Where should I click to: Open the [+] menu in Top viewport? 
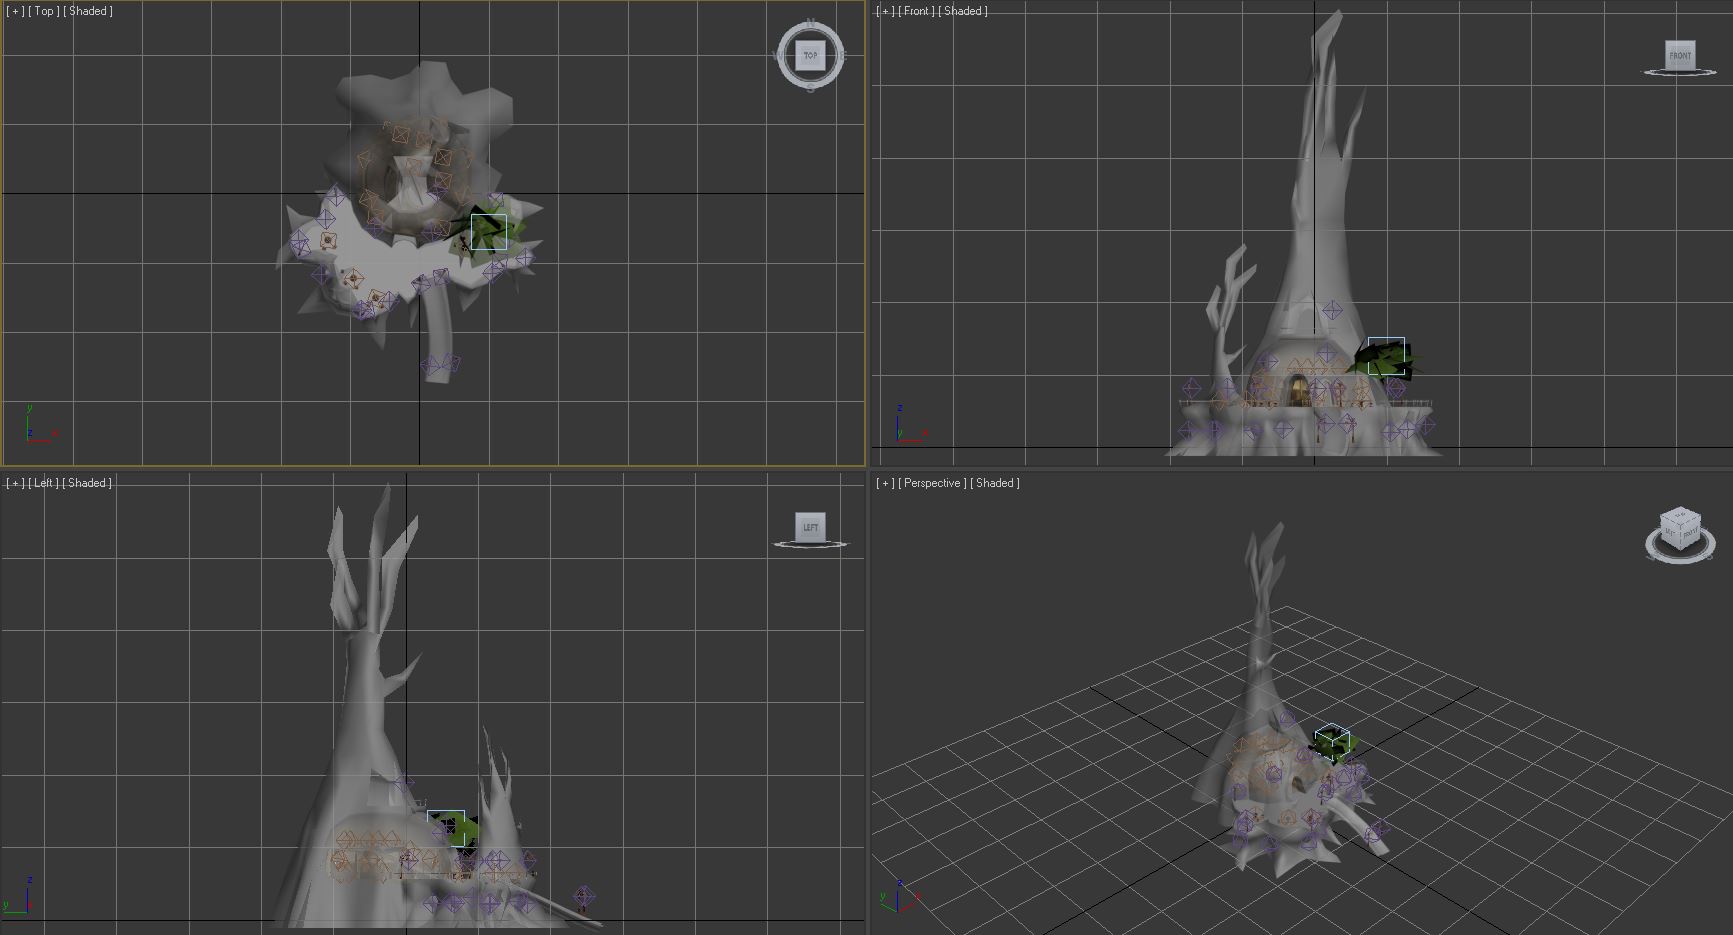[15, 11]
